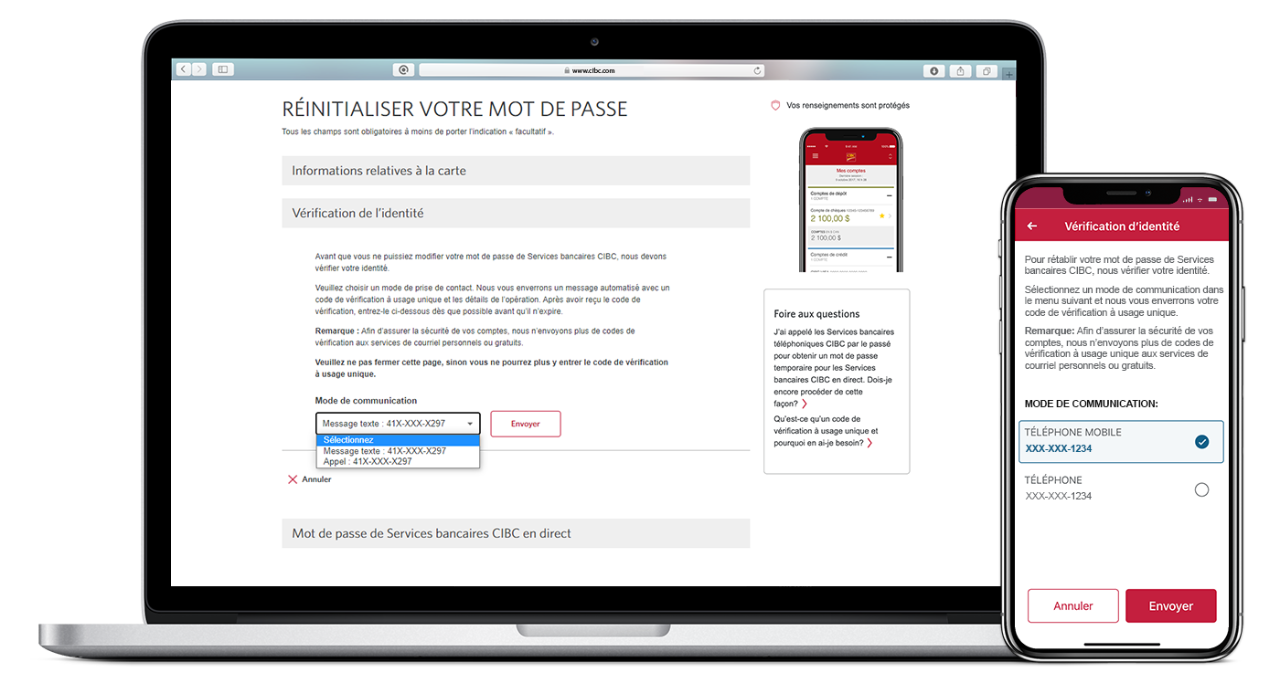Open a new Safari tab with plus

pos(1008,74)
